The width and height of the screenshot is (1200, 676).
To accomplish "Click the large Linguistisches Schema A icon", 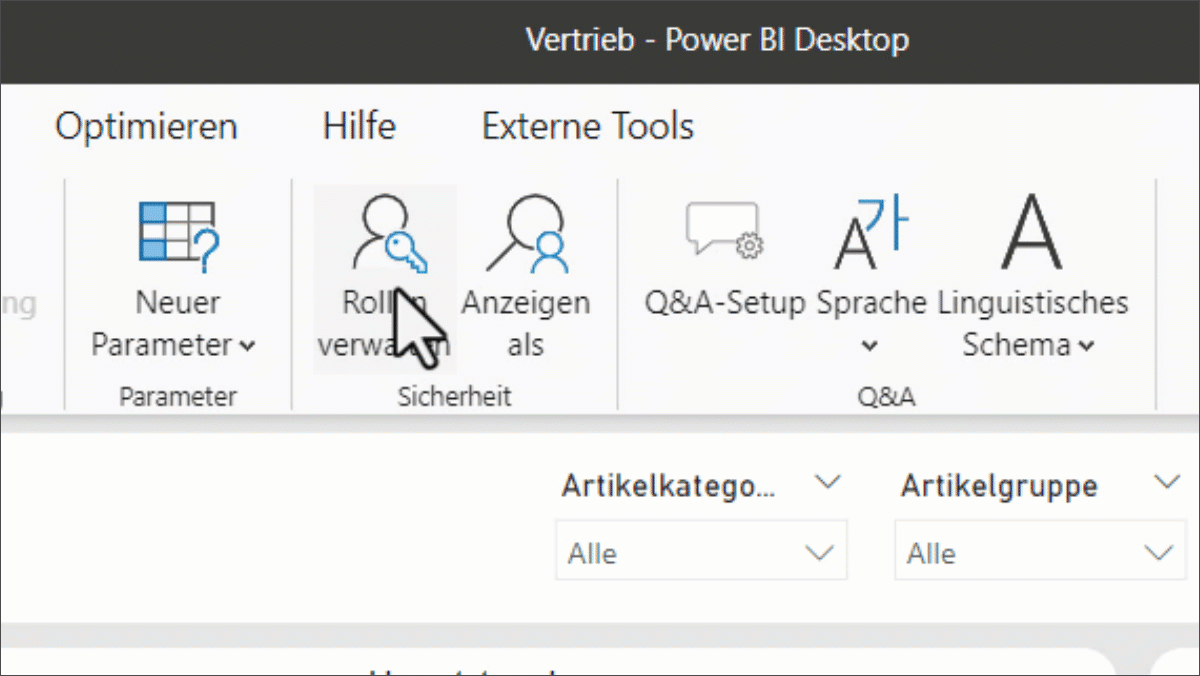I will click(1031, 234).
